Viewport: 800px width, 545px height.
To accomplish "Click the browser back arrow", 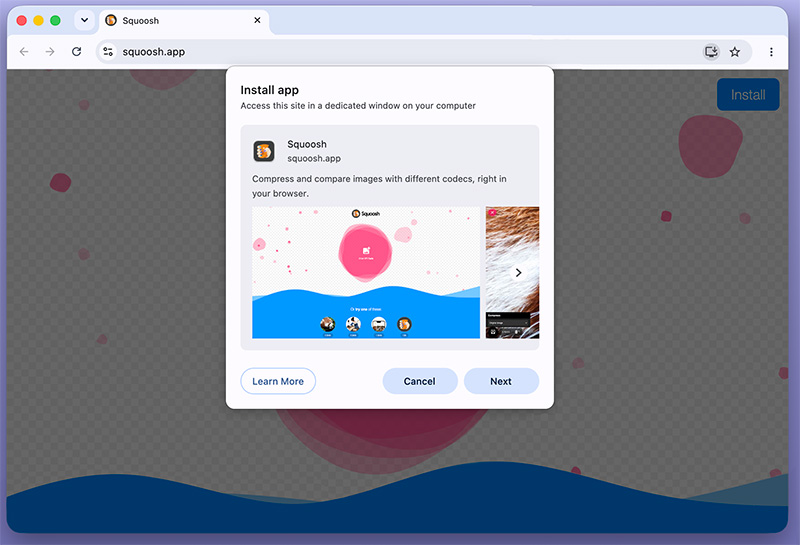I will tap(24, 52).
